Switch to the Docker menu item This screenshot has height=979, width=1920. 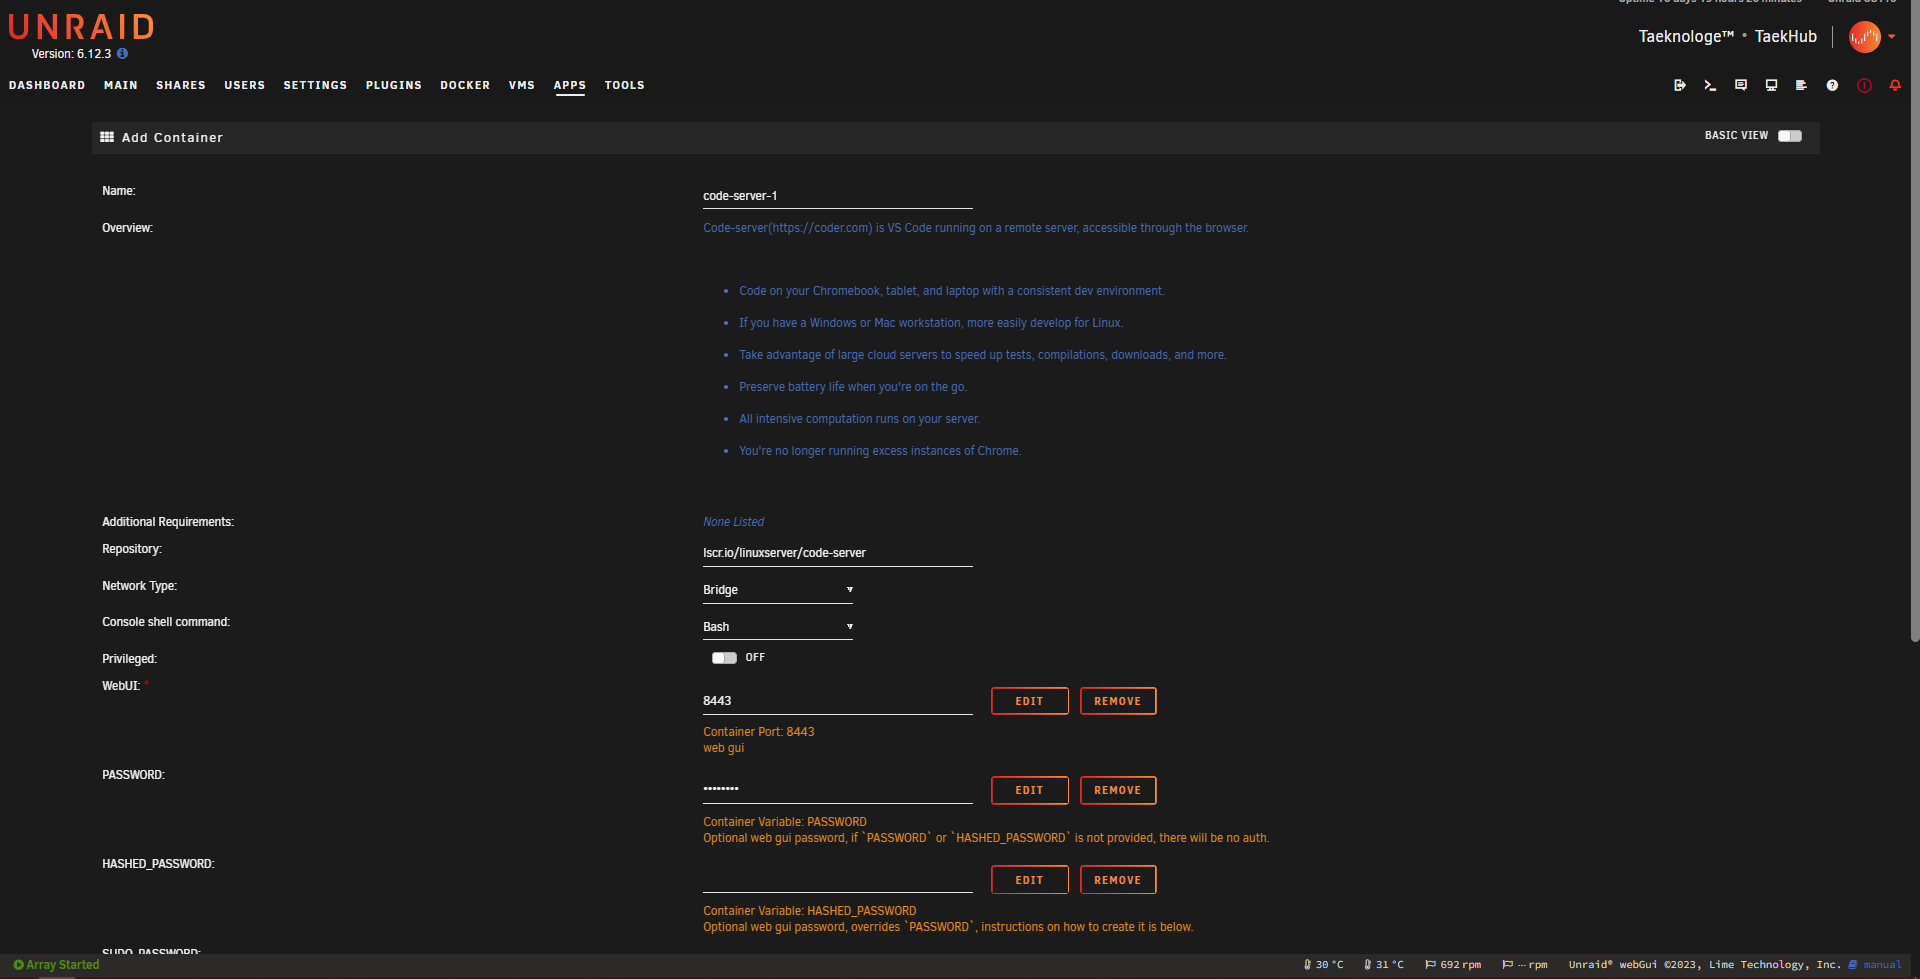465,85
